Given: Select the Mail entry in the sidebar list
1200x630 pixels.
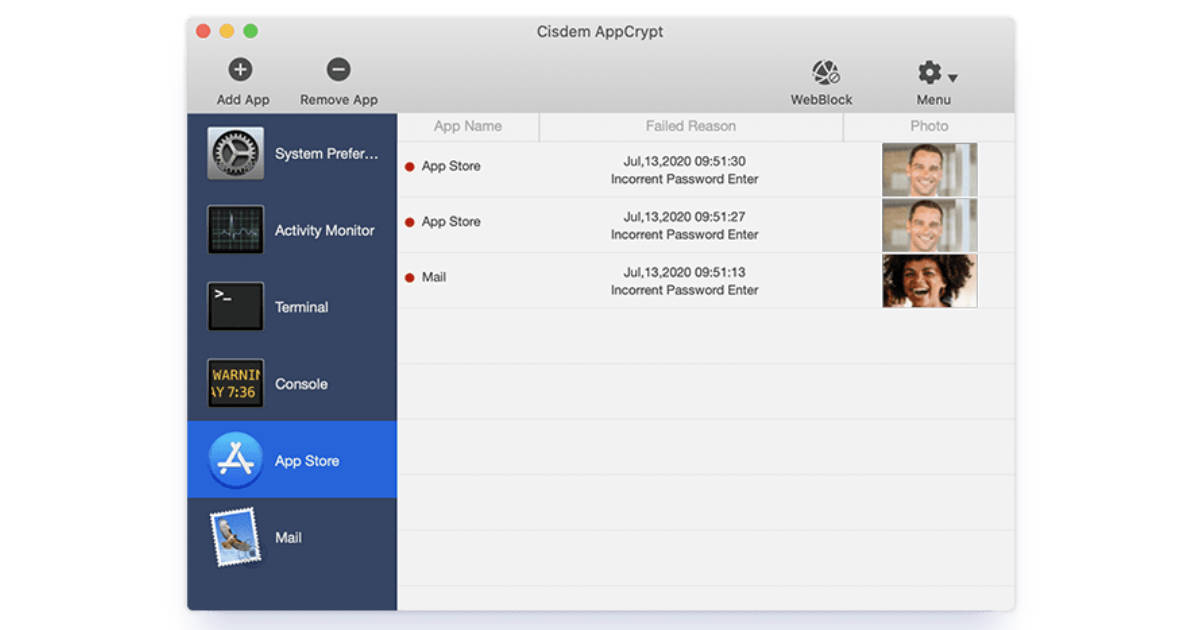Looking at the screenshot, I should click(290, 536).
